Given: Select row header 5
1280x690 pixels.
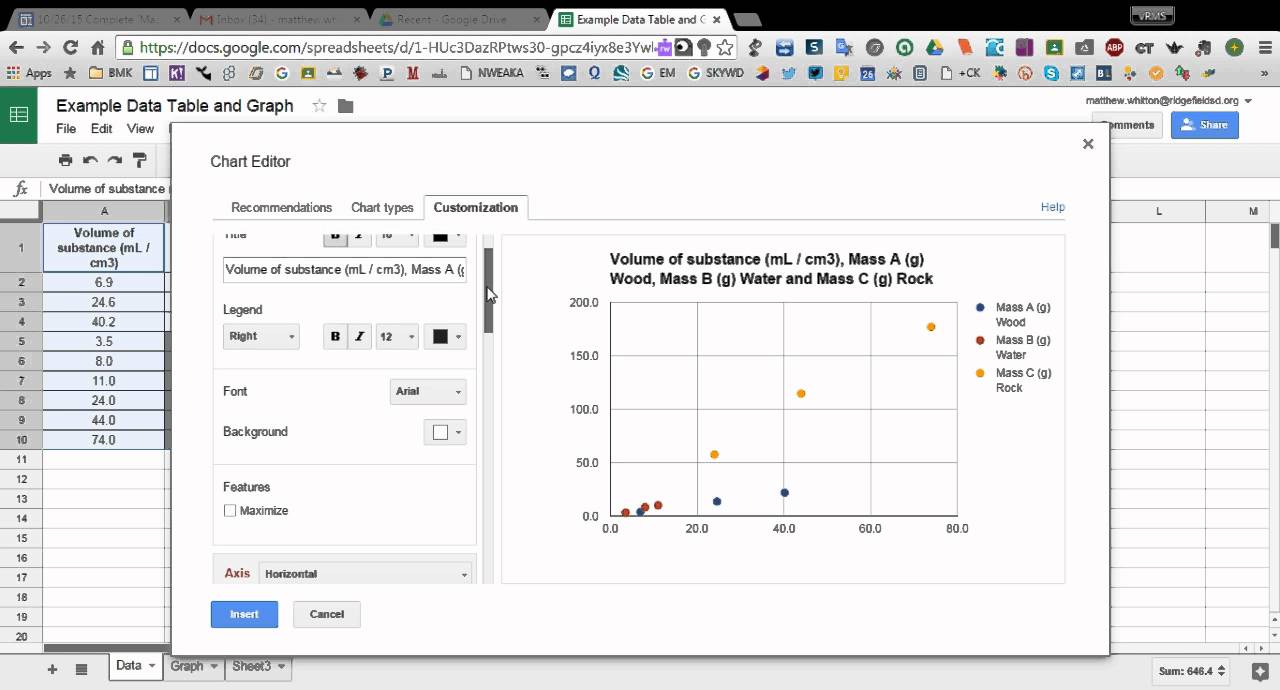Looking at the screenshot, I should point(21,341).
